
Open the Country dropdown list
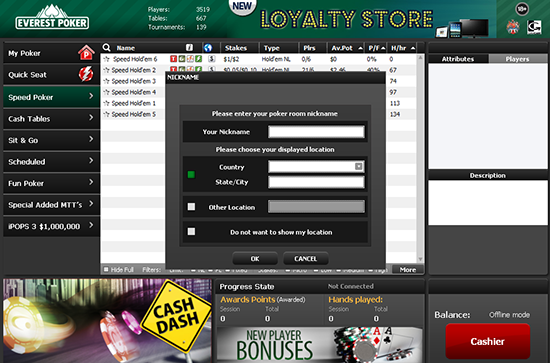click(358, 166)
